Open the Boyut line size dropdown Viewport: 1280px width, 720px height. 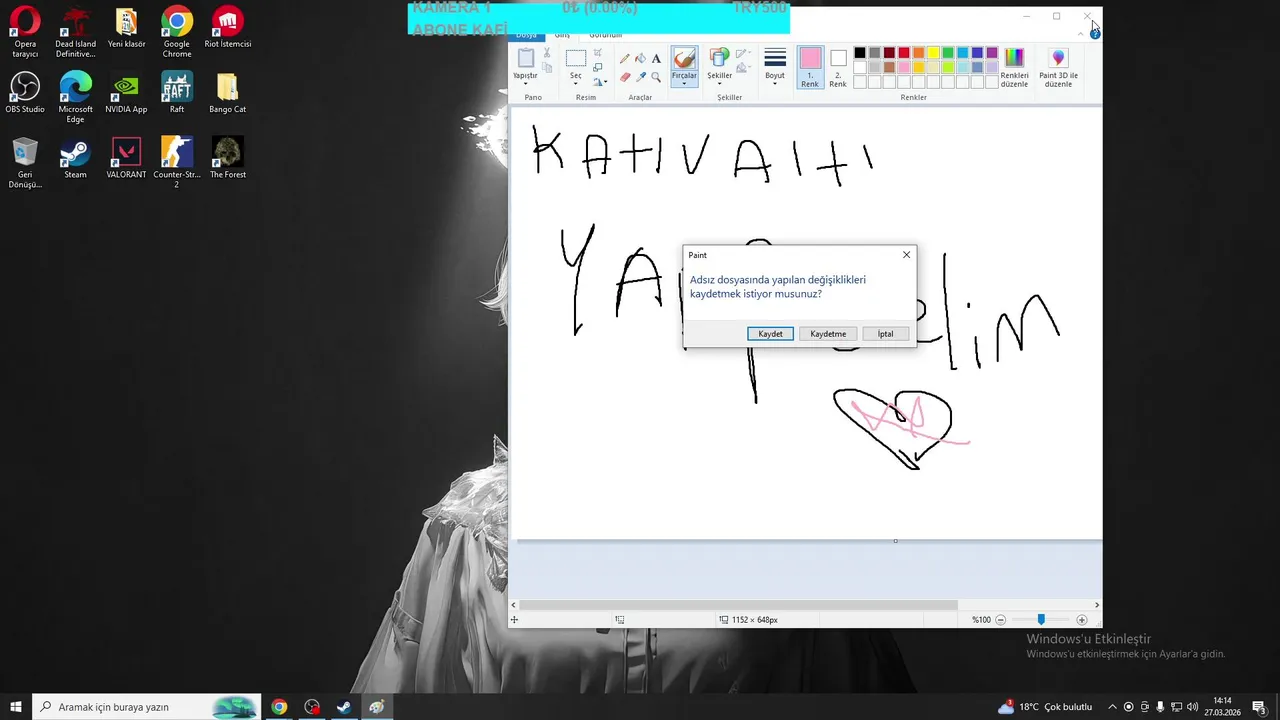[775, 67]
